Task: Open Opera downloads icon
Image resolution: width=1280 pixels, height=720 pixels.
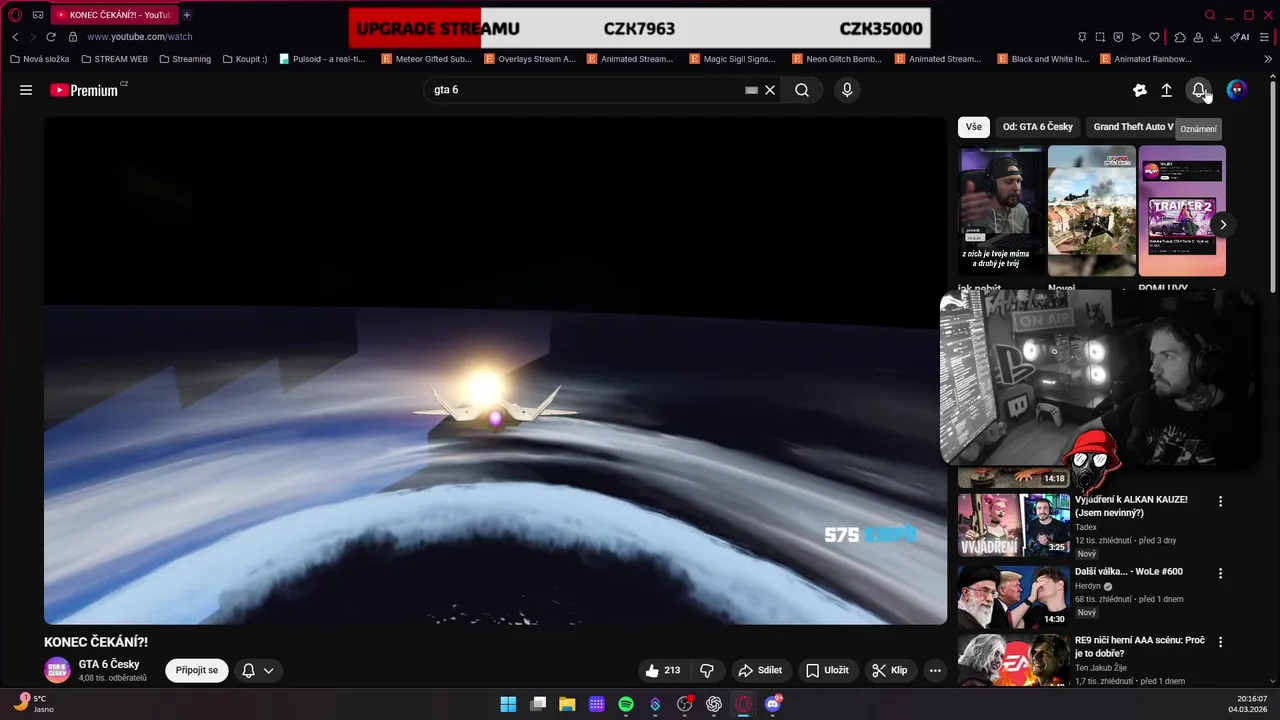Action: click(1216, 37)
